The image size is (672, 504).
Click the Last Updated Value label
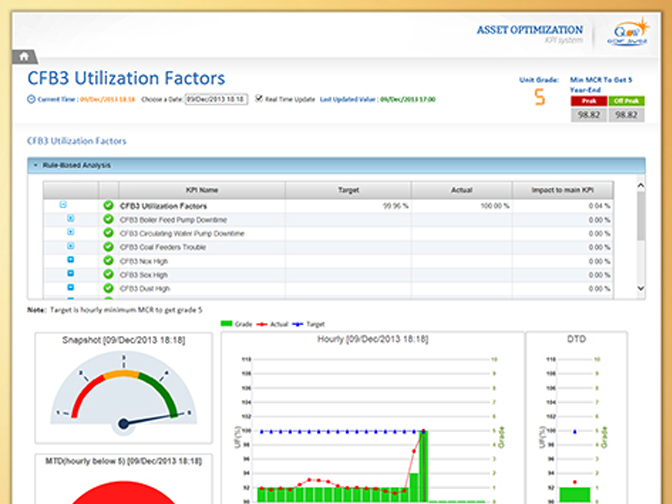[x=349, y=99]
